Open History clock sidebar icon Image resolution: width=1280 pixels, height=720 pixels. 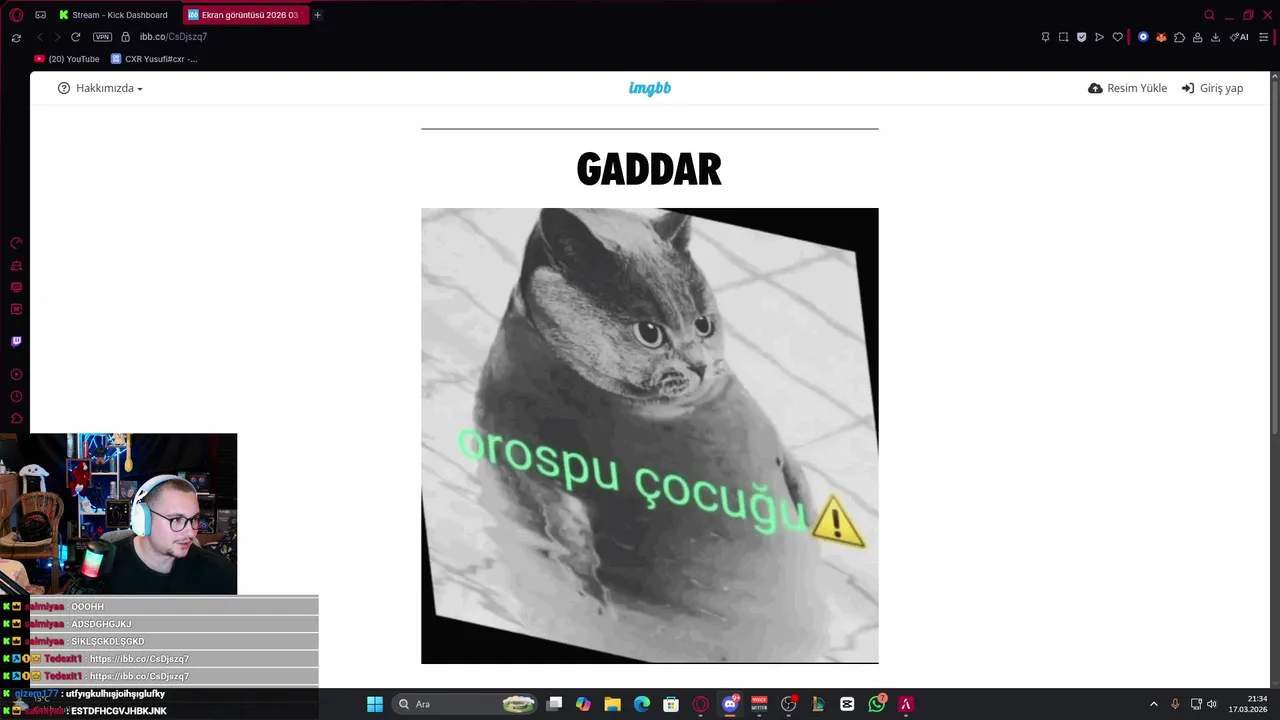(x=16, y=396)
